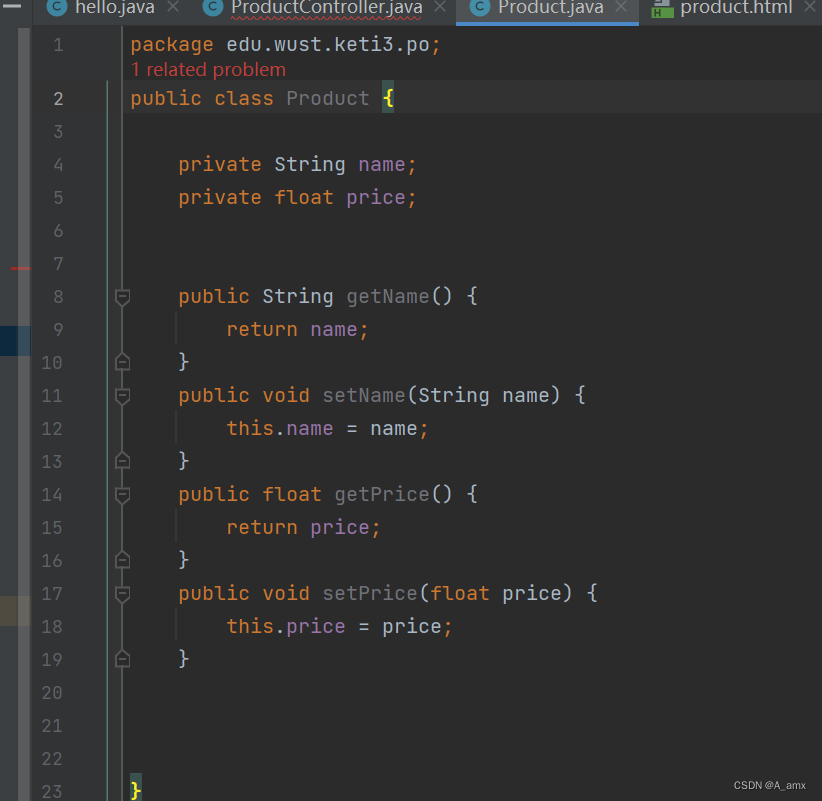This screenshot has width=822, height=801.
Task: Close the hello.java tab
Action: pyautogui.click(x=173, y=7)
